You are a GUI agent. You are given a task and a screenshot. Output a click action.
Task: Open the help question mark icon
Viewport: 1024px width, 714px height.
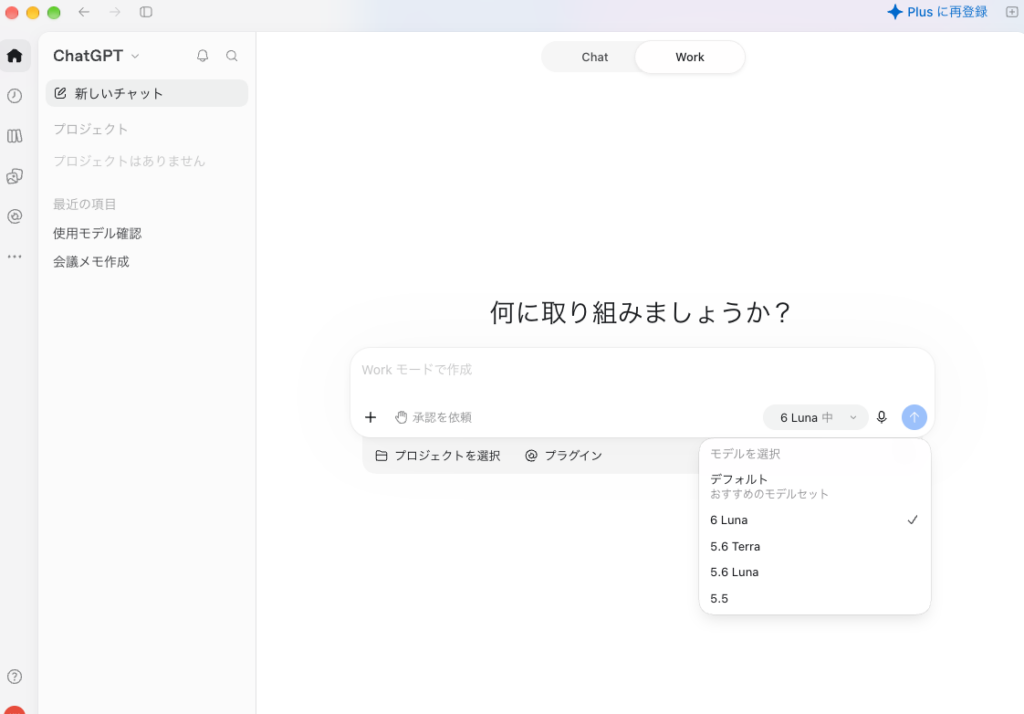pyautogui.click(x=14, y=677)
